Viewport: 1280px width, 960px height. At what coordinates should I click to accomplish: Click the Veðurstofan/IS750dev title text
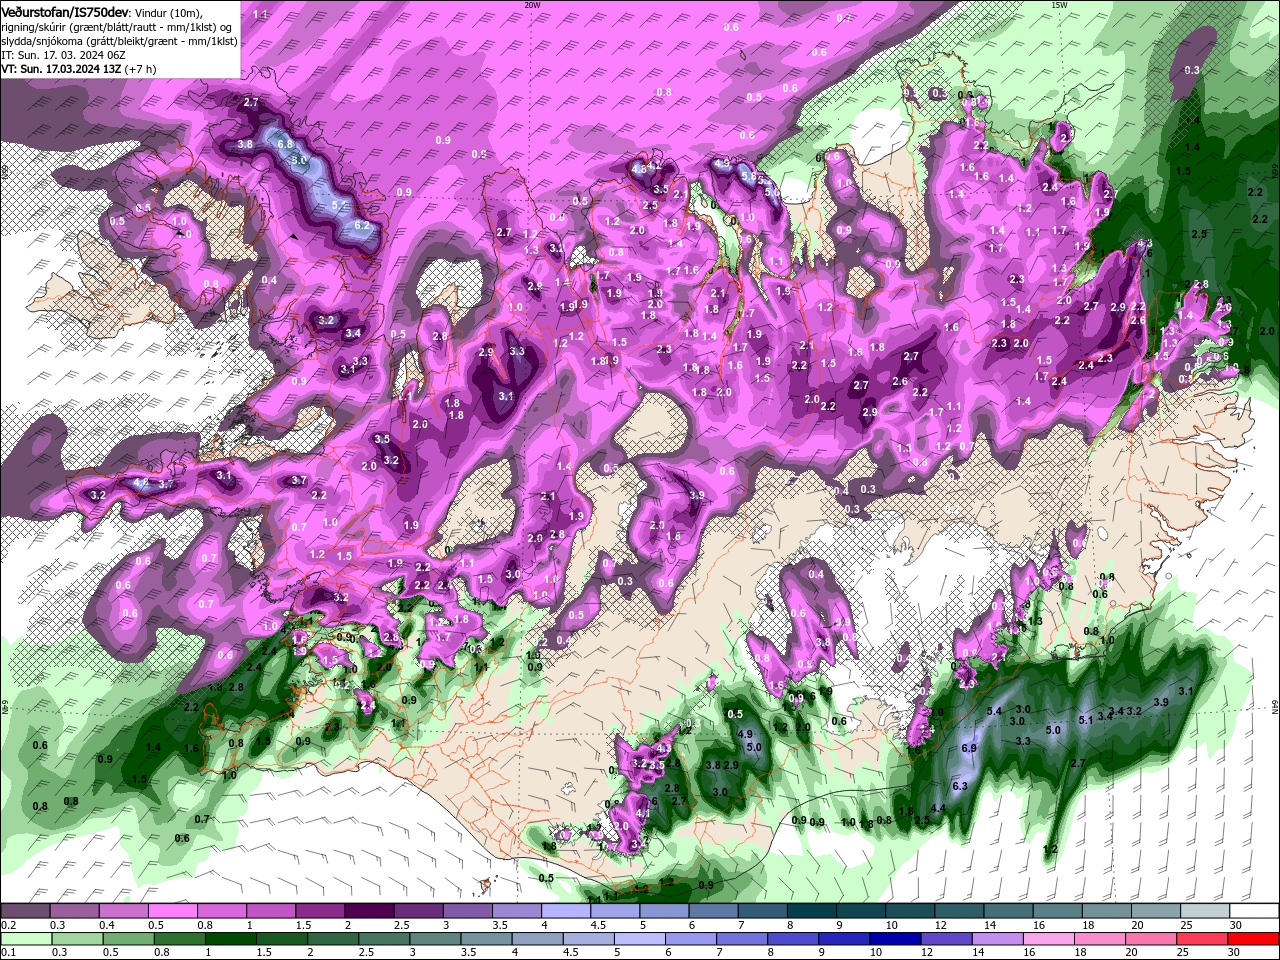pos(66,11)
